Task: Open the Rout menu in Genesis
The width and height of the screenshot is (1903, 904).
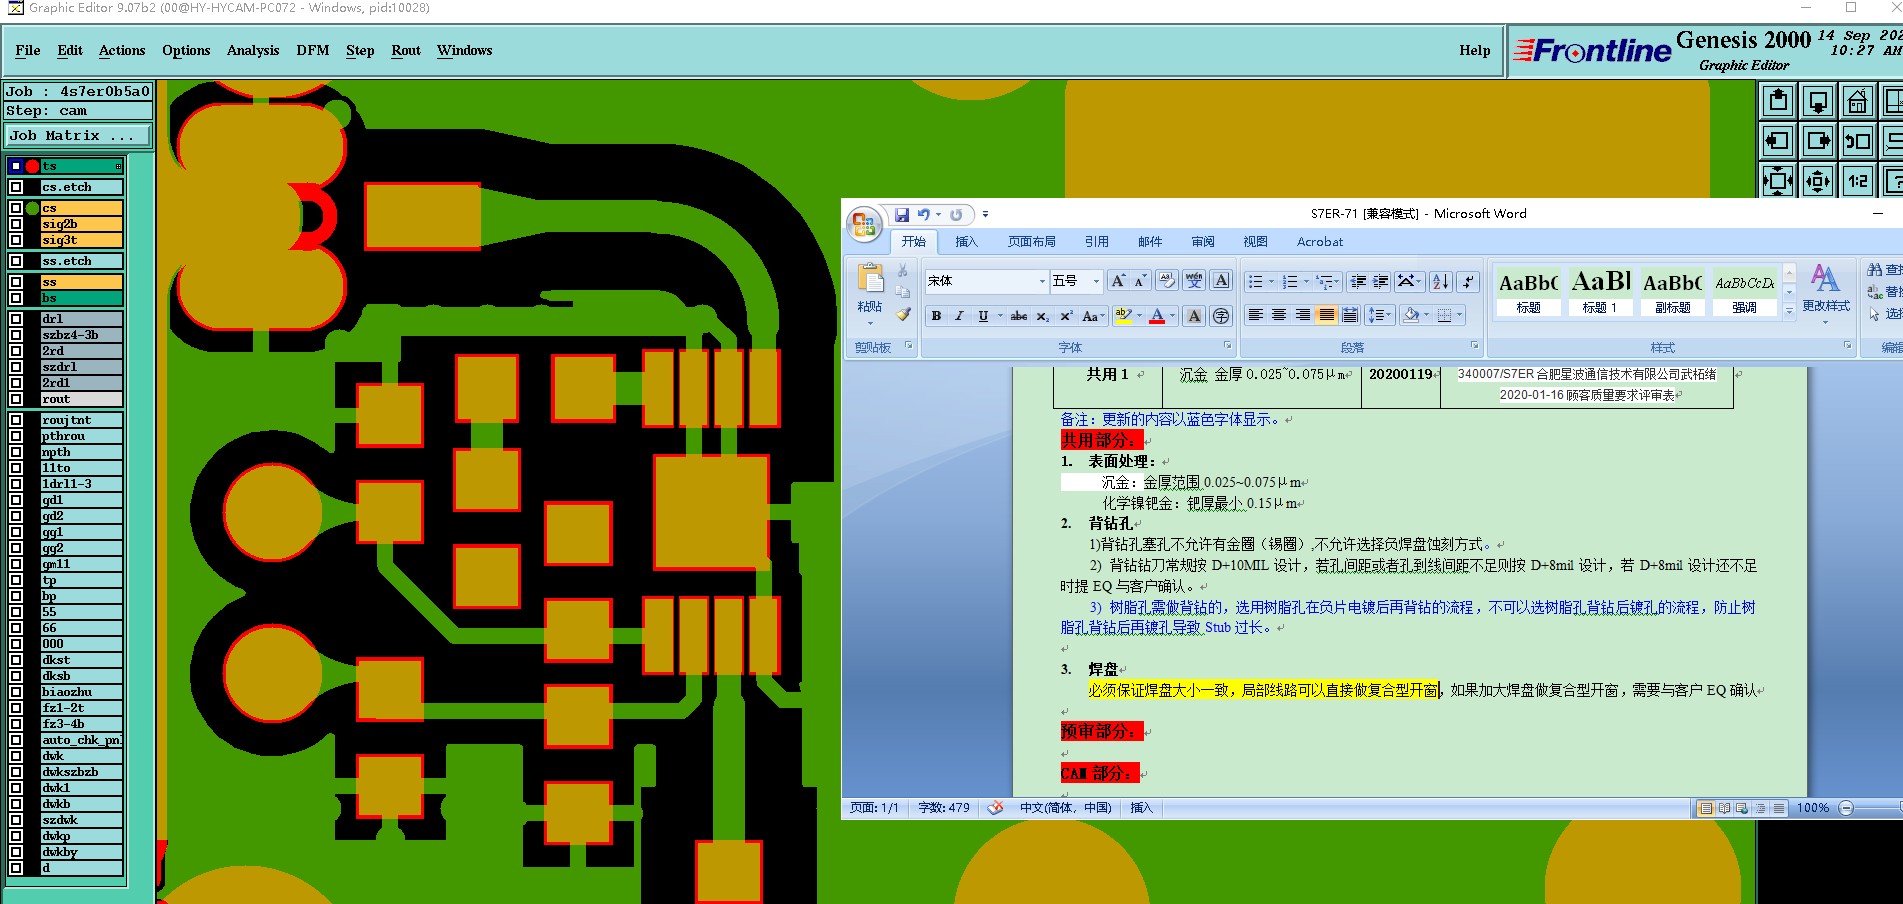Action: click(406, 51)
